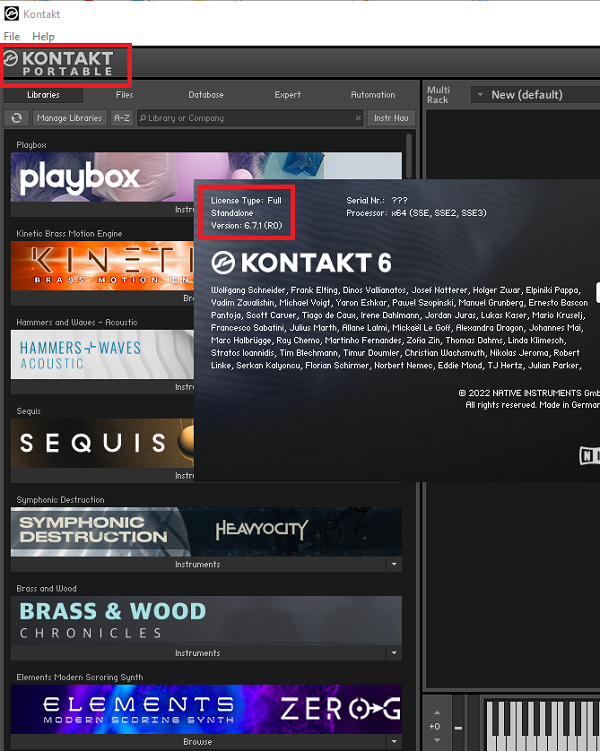This screenshot has height=751, width=600.
Task: Click the Kontakt app icon in title bar
Action: (x=11, y=13)
